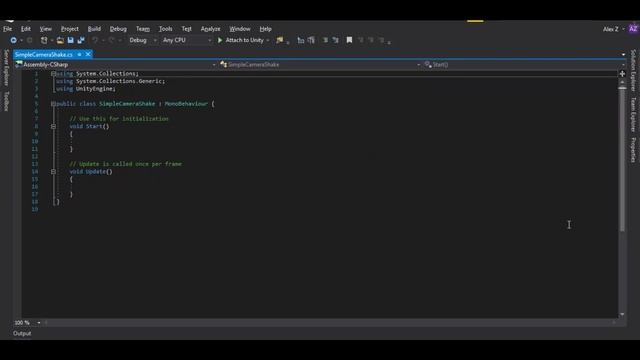Open the Debug menu
Image resolution: width=640 pixels, height=360 pixels.
pos(118,29)
